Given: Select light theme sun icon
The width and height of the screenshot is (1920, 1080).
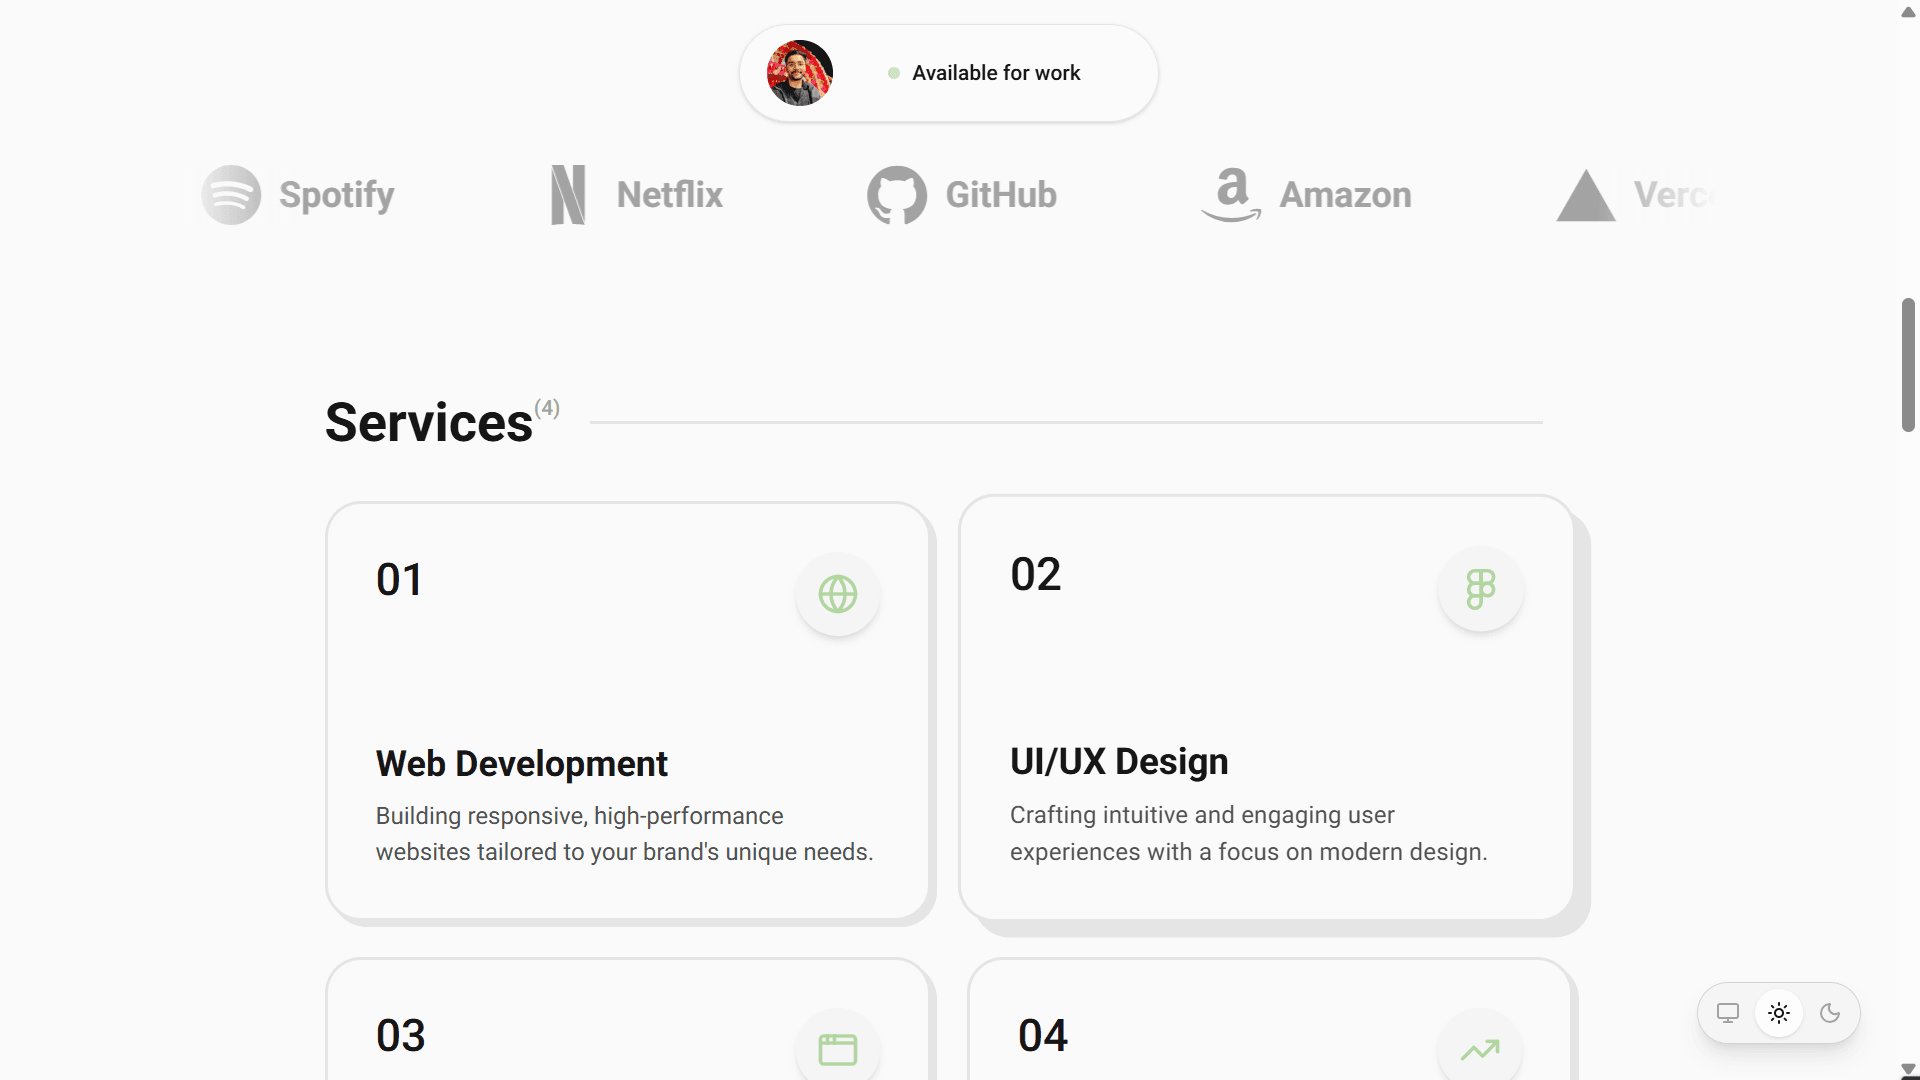Looking at the screenshot, I should (x=1779, y=1013).
